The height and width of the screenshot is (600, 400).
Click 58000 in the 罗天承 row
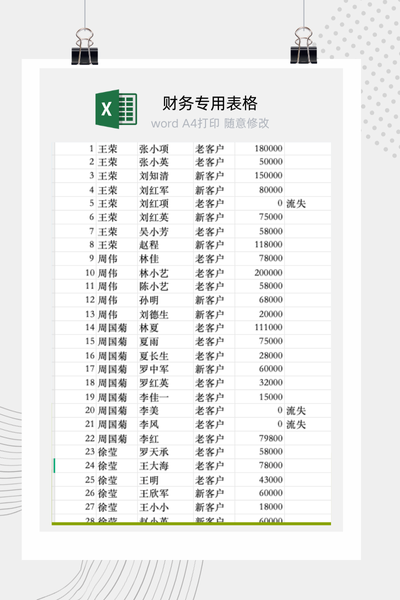click(x=271, y=451)
